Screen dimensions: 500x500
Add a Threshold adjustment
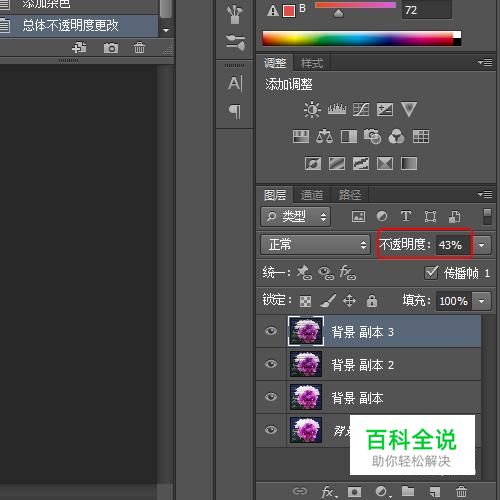point(361,164)
